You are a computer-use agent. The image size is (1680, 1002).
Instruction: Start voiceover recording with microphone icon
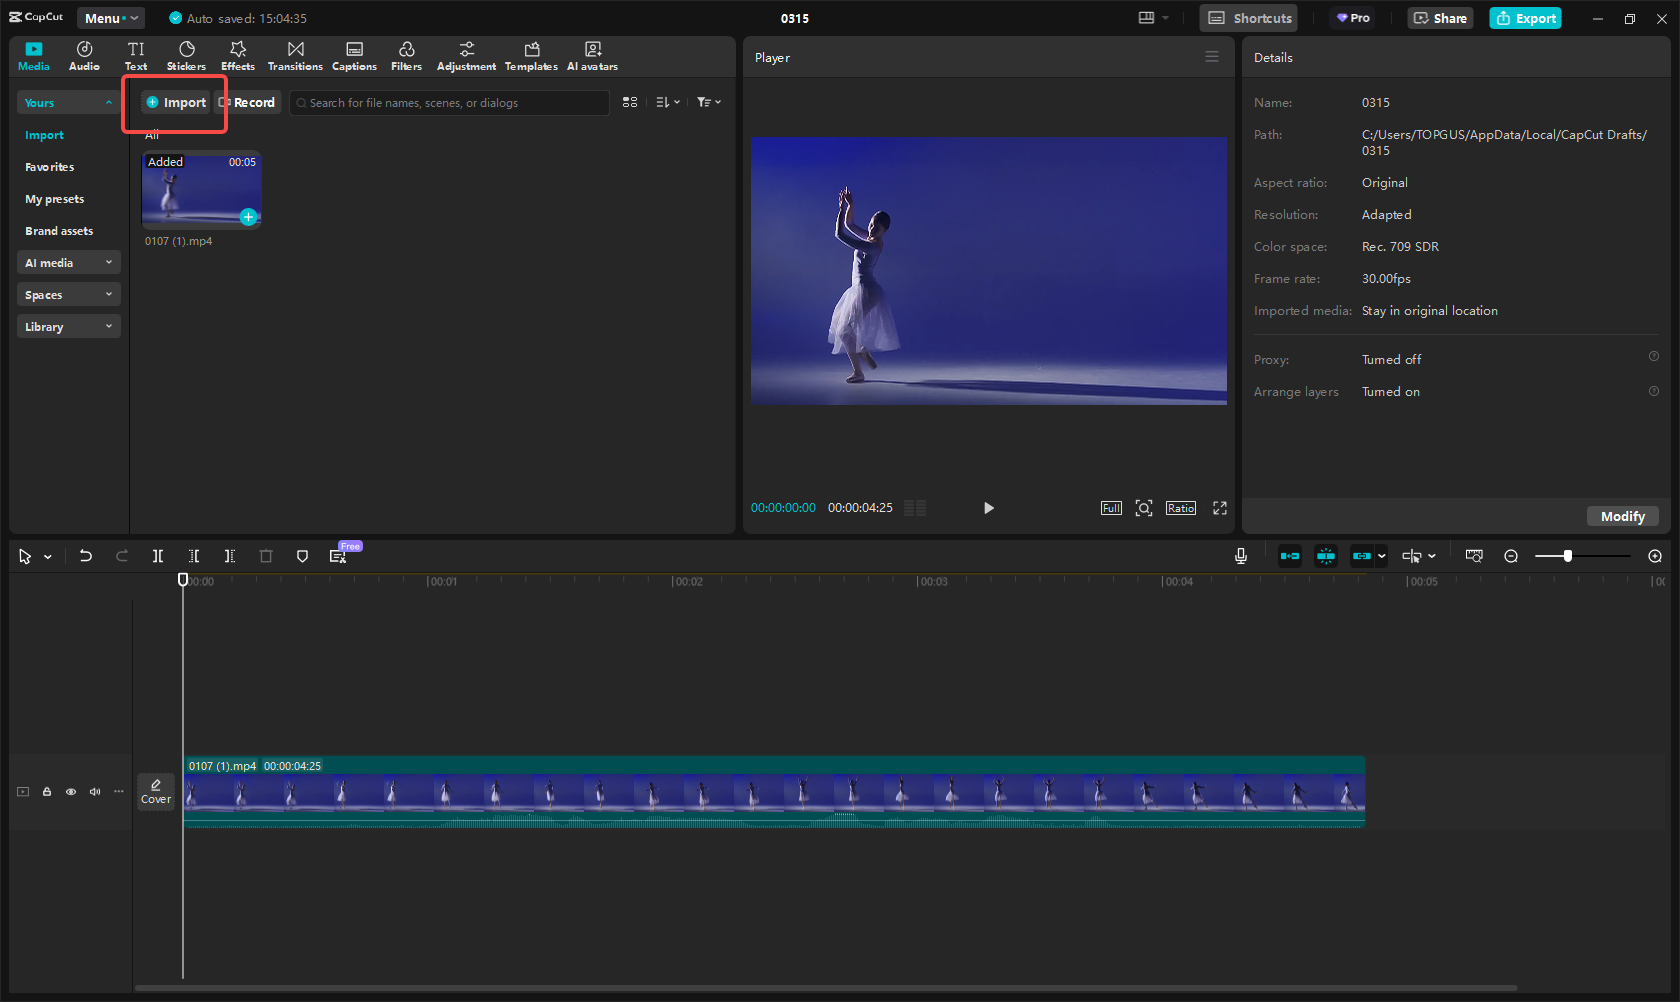click(x=1240, y=556)
